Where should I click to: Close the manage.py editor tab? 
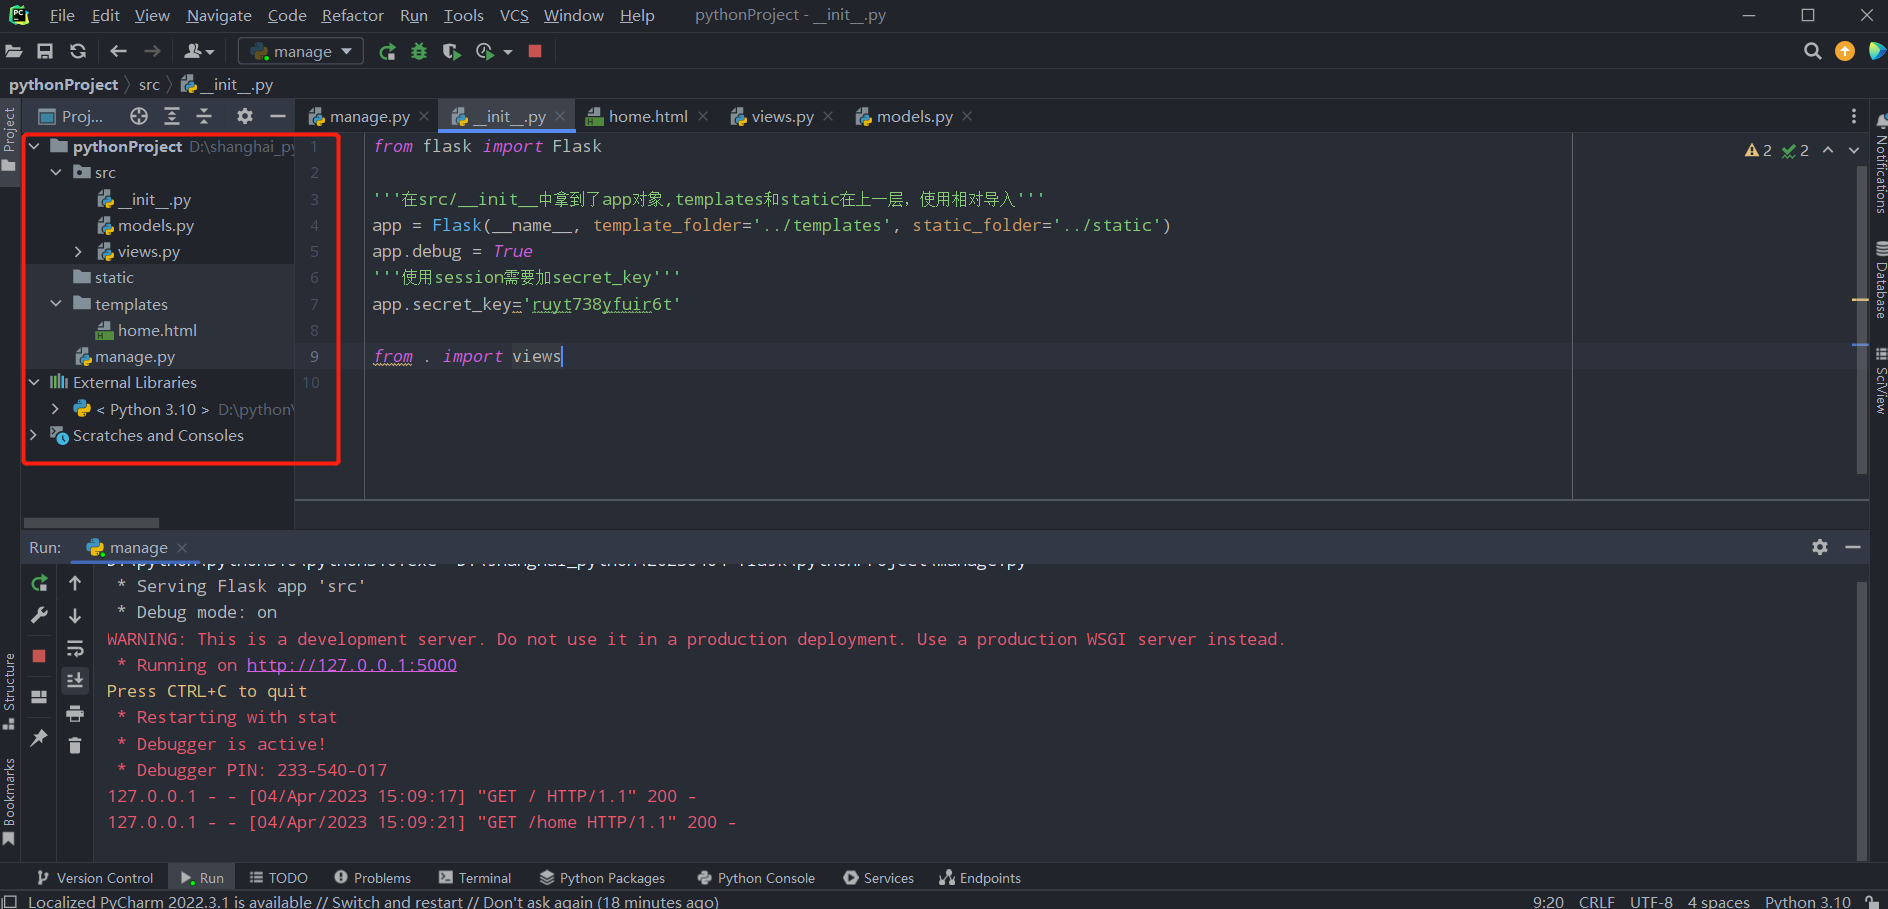tap(424, 117)
